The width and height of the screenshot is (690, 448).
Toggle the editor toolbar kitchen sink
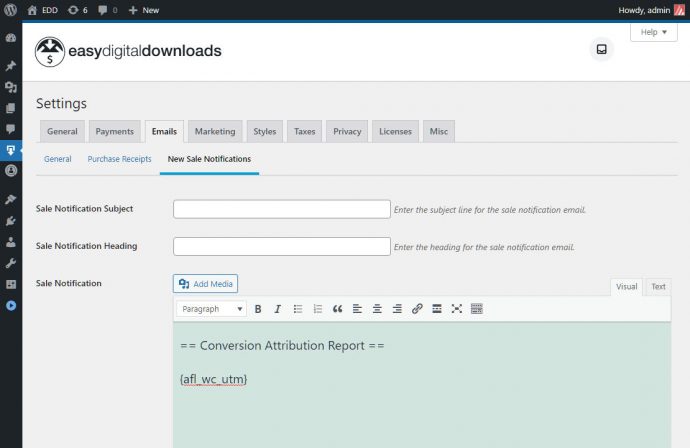pyautogui.click(x=477, y=309)
